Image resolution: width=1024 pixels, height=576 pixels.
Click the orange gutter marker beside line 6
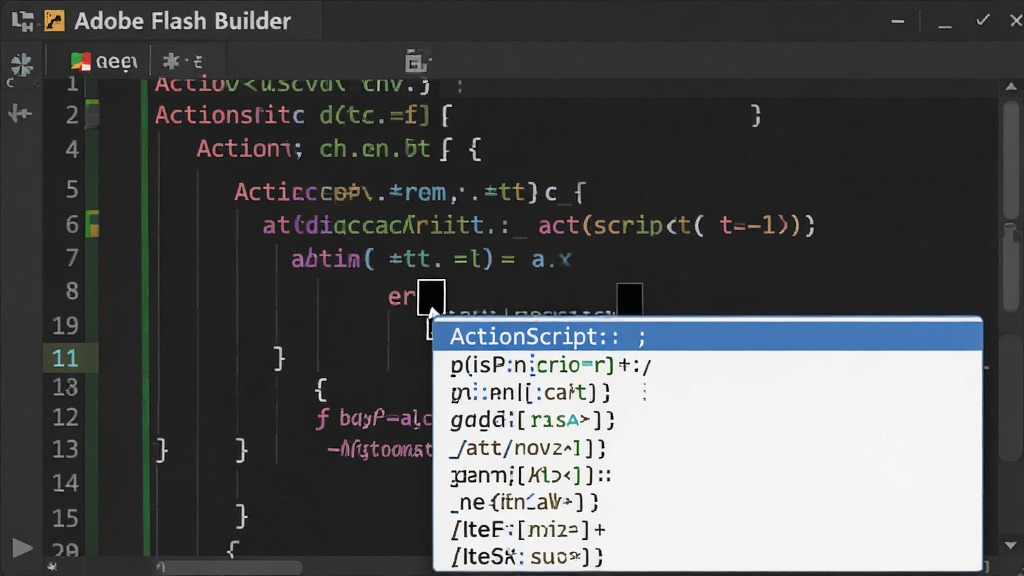93,224
